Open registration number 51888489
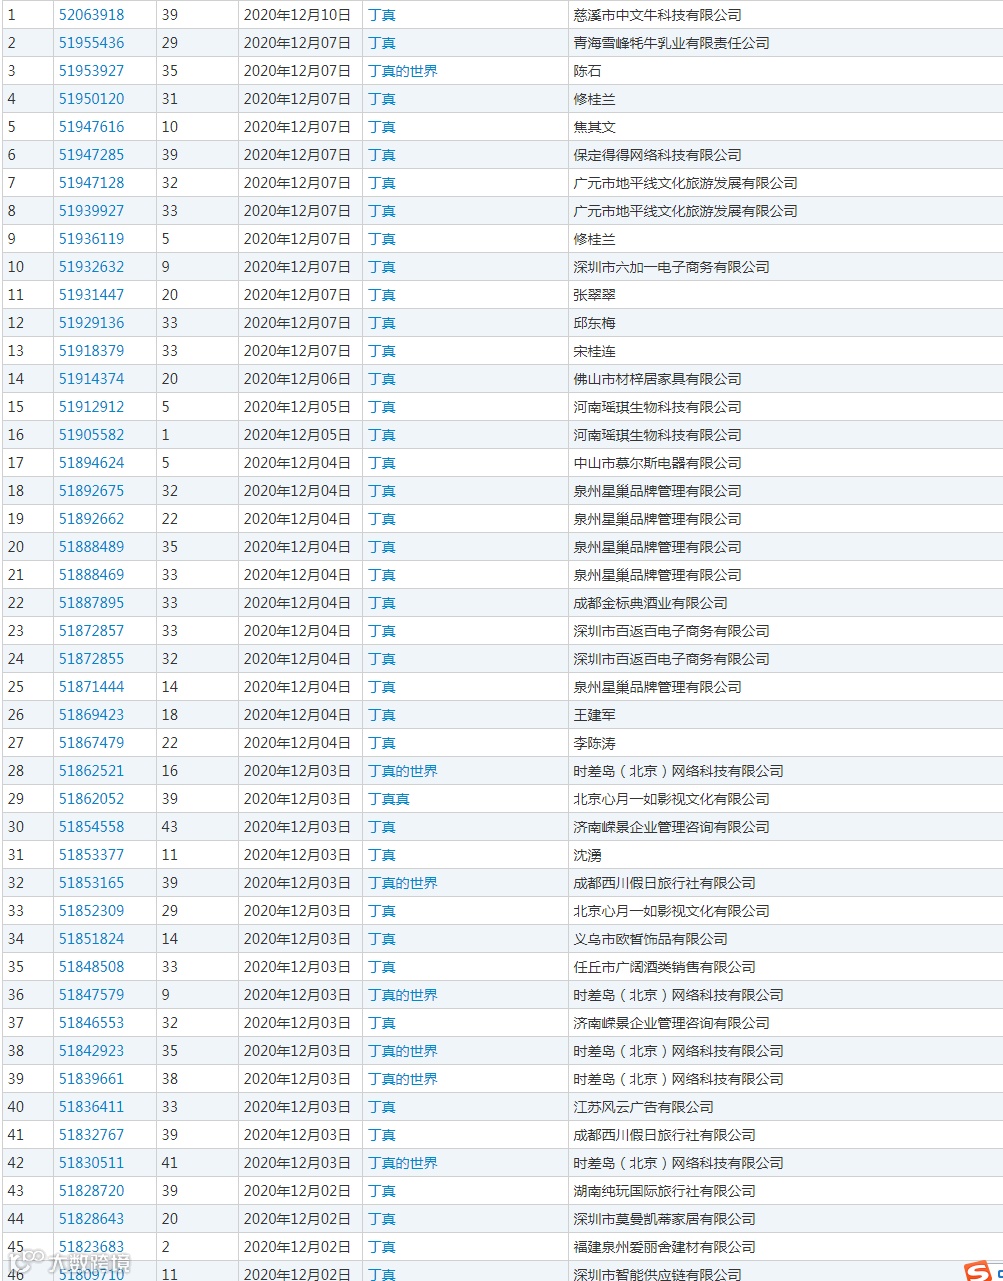This screenshot has width=1003, height=1281. (x=92, y=547)
